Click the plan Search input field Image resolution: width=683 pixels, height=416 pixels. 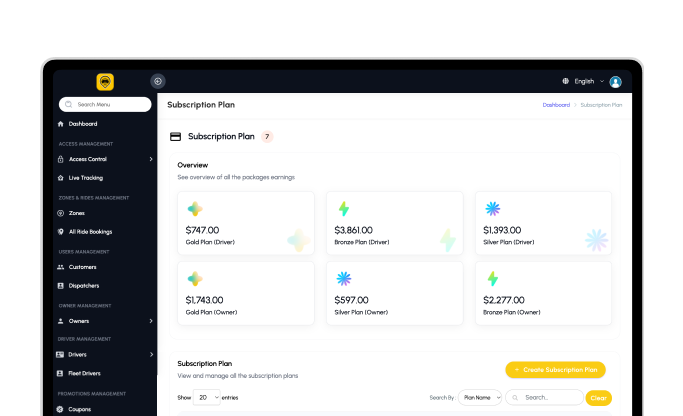click(x=544, y=398)
